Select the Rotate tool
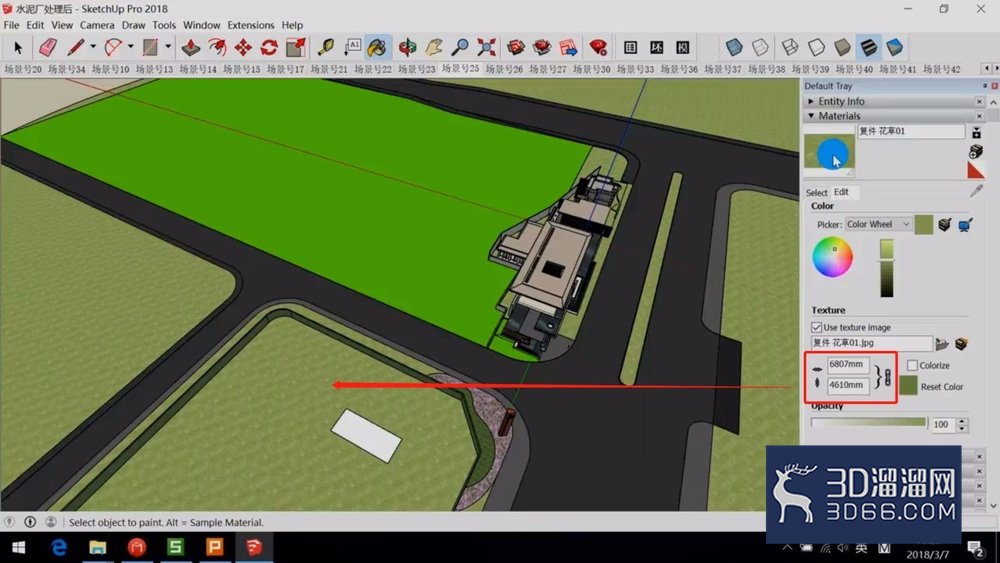 tap(269, 47)
